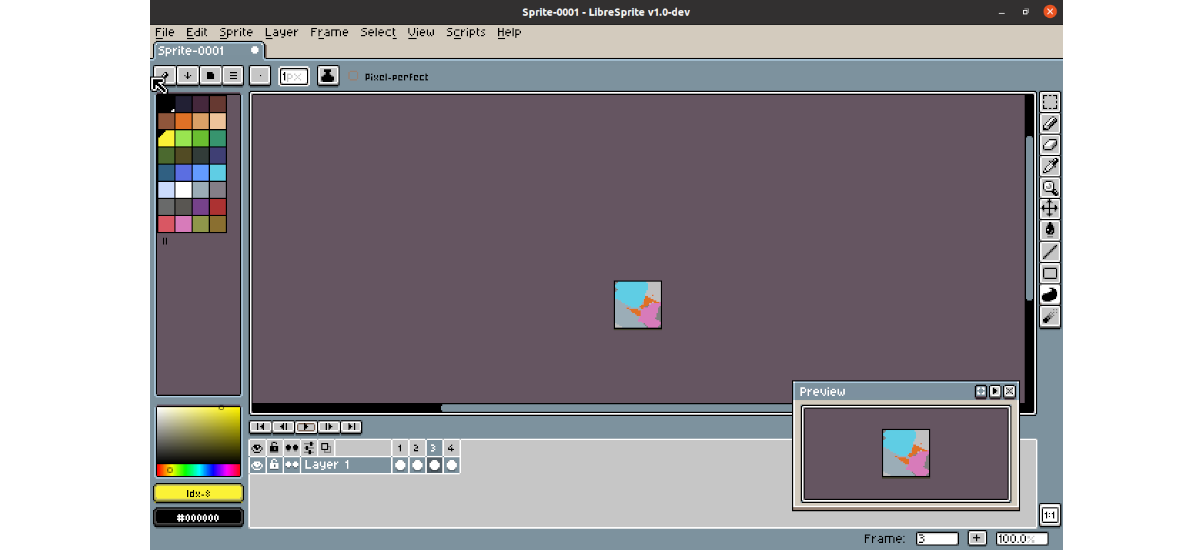
Task: Open the Sprite menu
Action: click(236, 32)
